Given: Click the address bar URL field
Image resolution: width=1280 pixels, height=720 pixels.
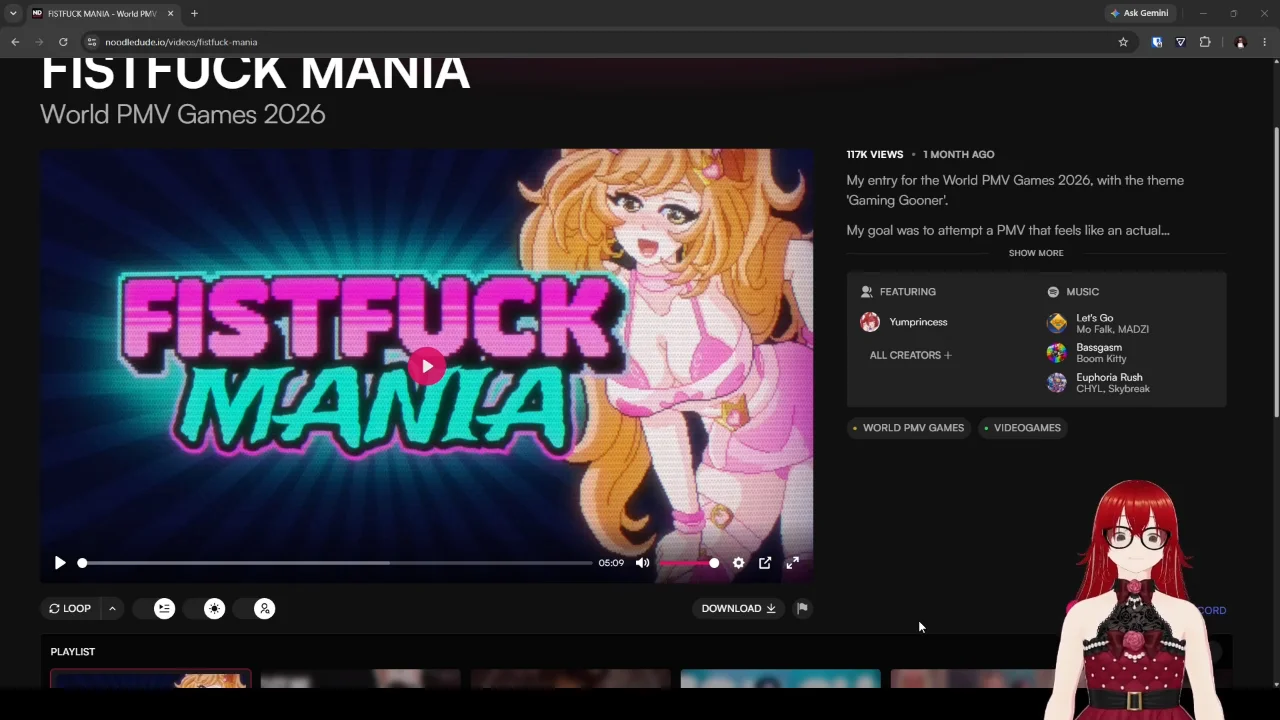Looking at the screenshot, I should pos(600,42).
